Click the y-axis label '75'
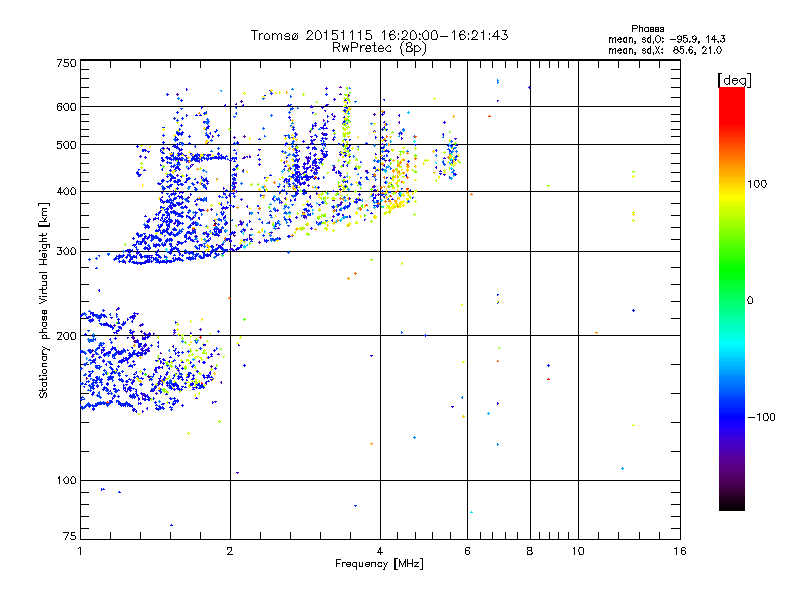 coord(70,536)
